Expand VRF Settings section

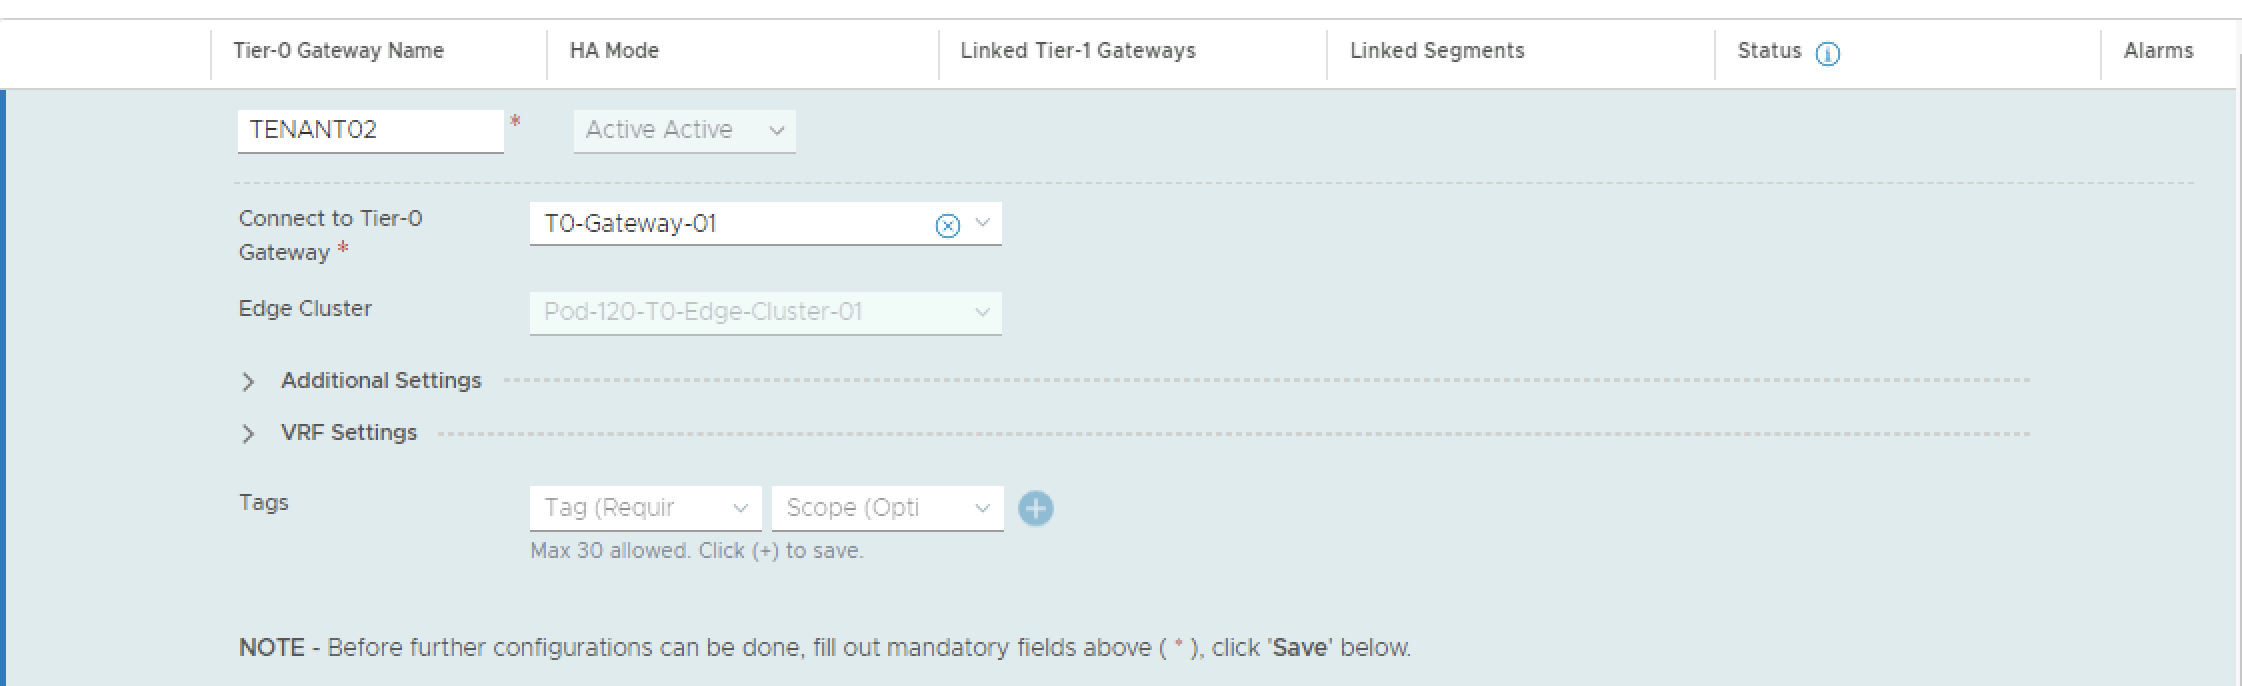[x=248, y=434]
